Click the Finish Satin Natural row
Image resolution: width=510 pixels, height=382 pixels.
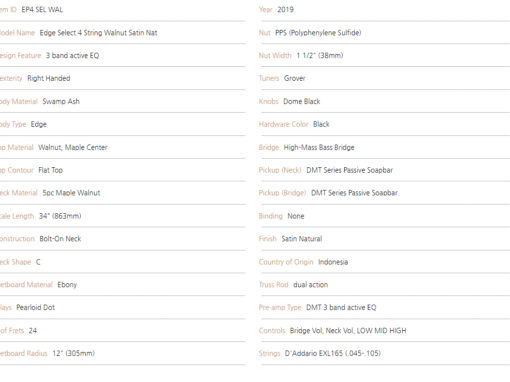pos(384,239)
